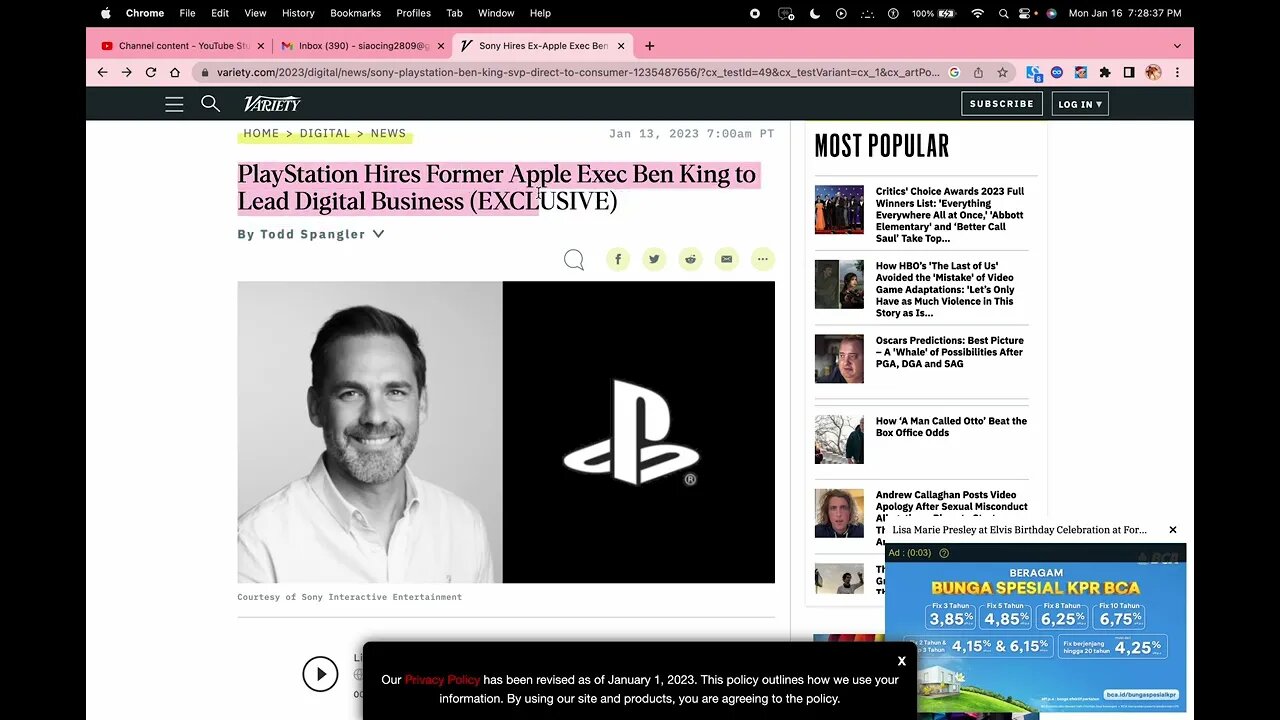This screenshot has width=1280, height=720.
Task: Close the YouTube Studio tab
Action: click(x=262, y=46)
